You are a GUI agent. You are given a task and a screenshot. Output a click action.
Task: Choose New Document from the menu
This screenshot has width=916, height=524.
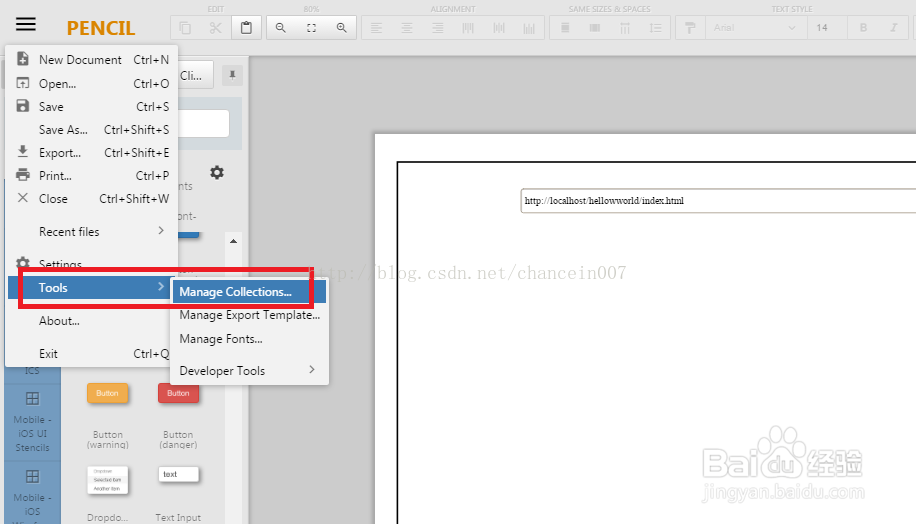[x=92, y=60]
